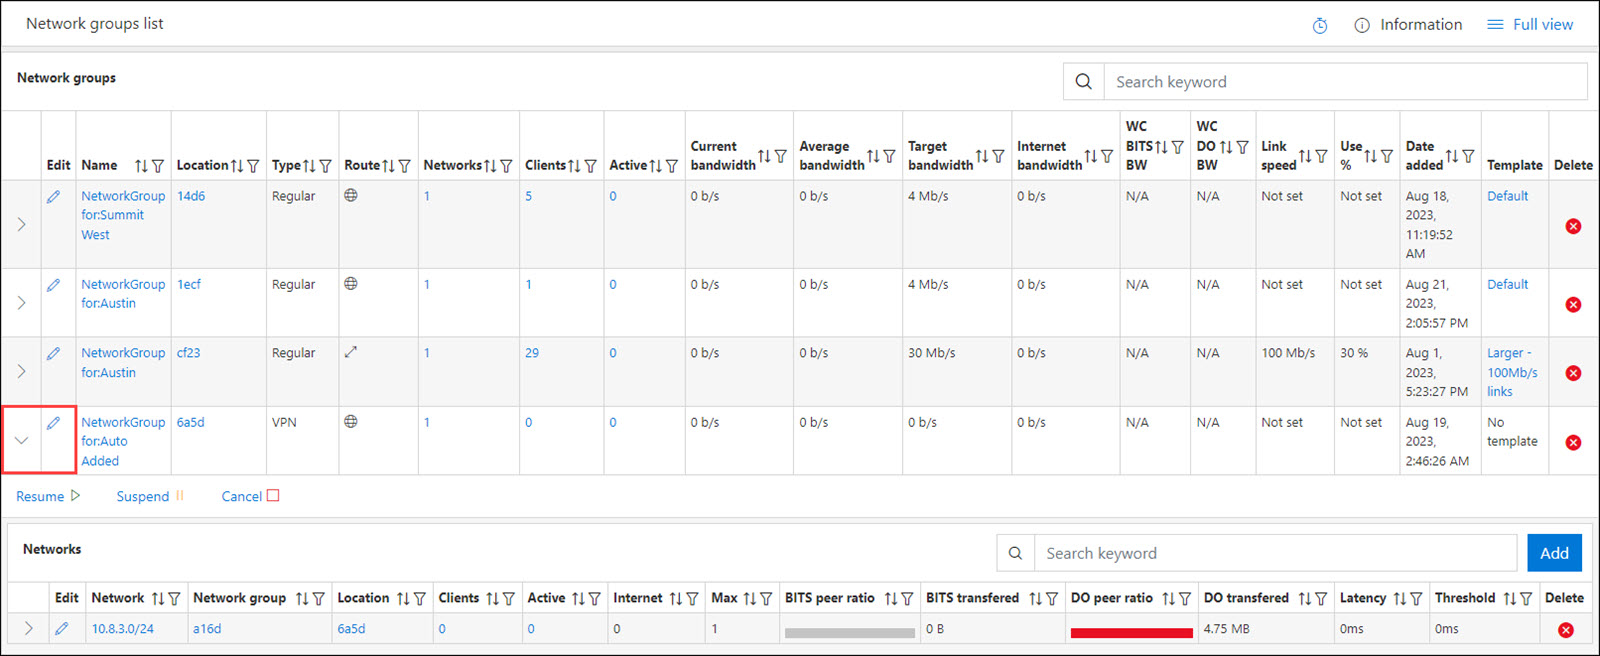The width and height of the screenshot is (1600, 656).
Task: Switch to Full view
Action: point(1530,25)
